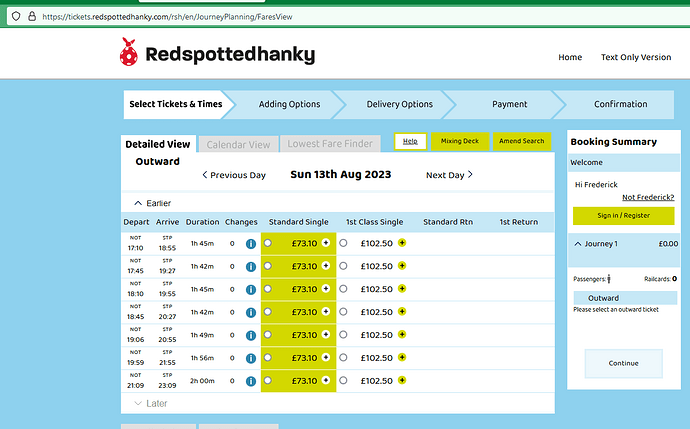This screenshot has width=690, height=429.
Task: Click Delivery Options step
Action: click(400, 104)
